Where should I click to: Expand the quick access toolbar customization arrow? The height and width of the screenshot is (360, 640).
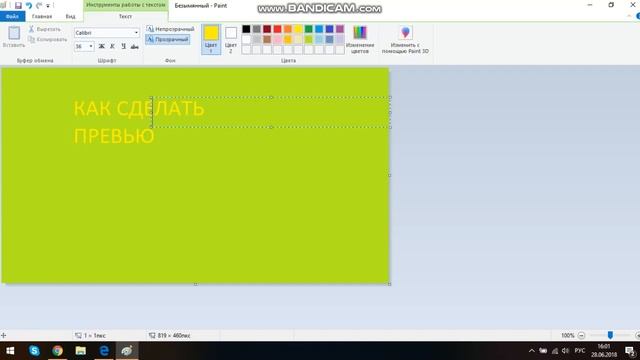coord(48,6)
